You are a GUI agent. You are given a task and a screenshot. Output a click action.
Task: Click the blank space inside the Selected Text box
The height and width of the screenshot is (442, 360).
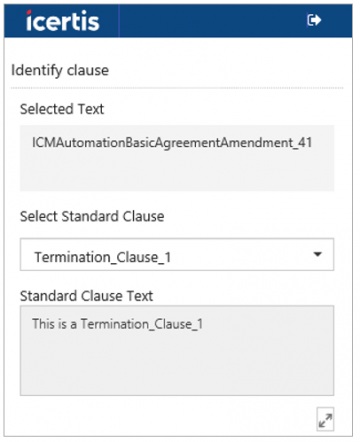pyautogui.click(x=177, y=172)
